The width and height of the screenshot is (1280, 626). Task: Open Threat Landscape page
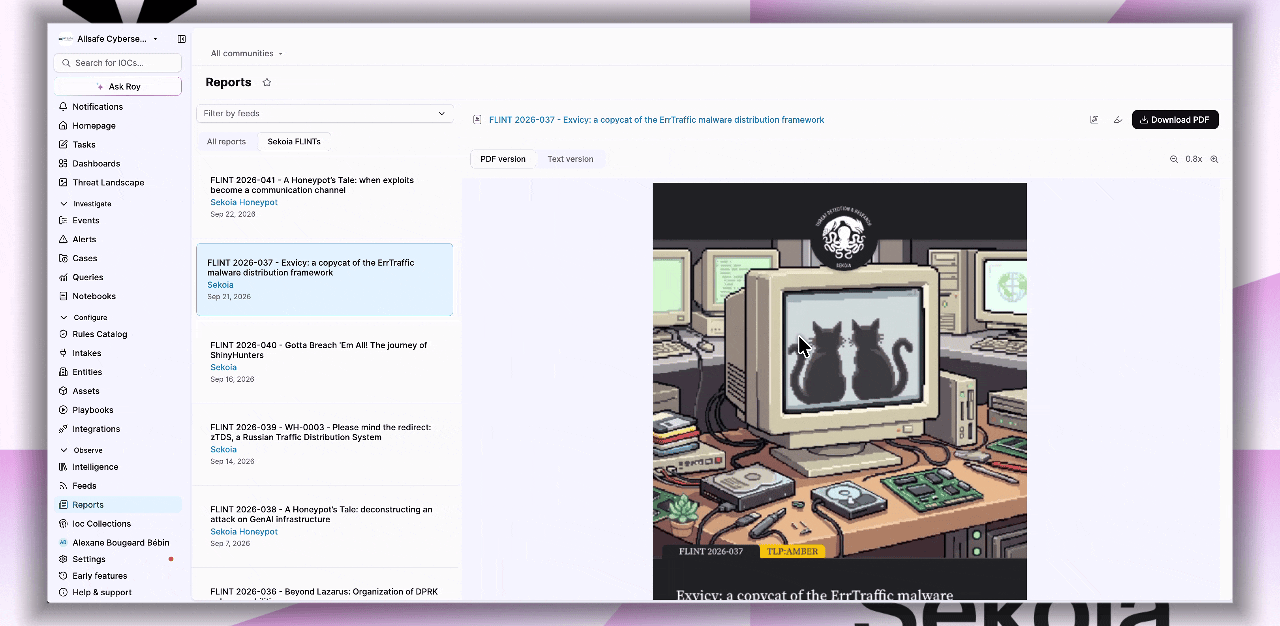pyautogui.click(x=108, y=183)
